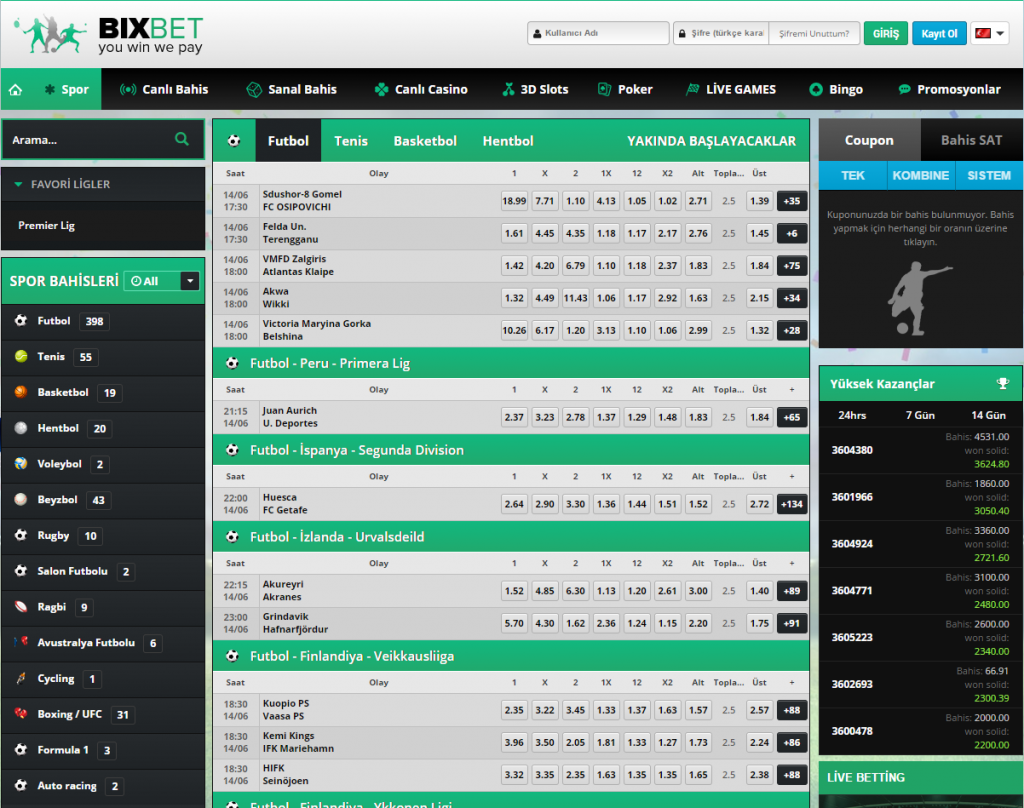Expand +134 more bets for Huesca match
The height and width of the screenshot is (808, 1024).
pyautogui.click(x=792, y=504)
